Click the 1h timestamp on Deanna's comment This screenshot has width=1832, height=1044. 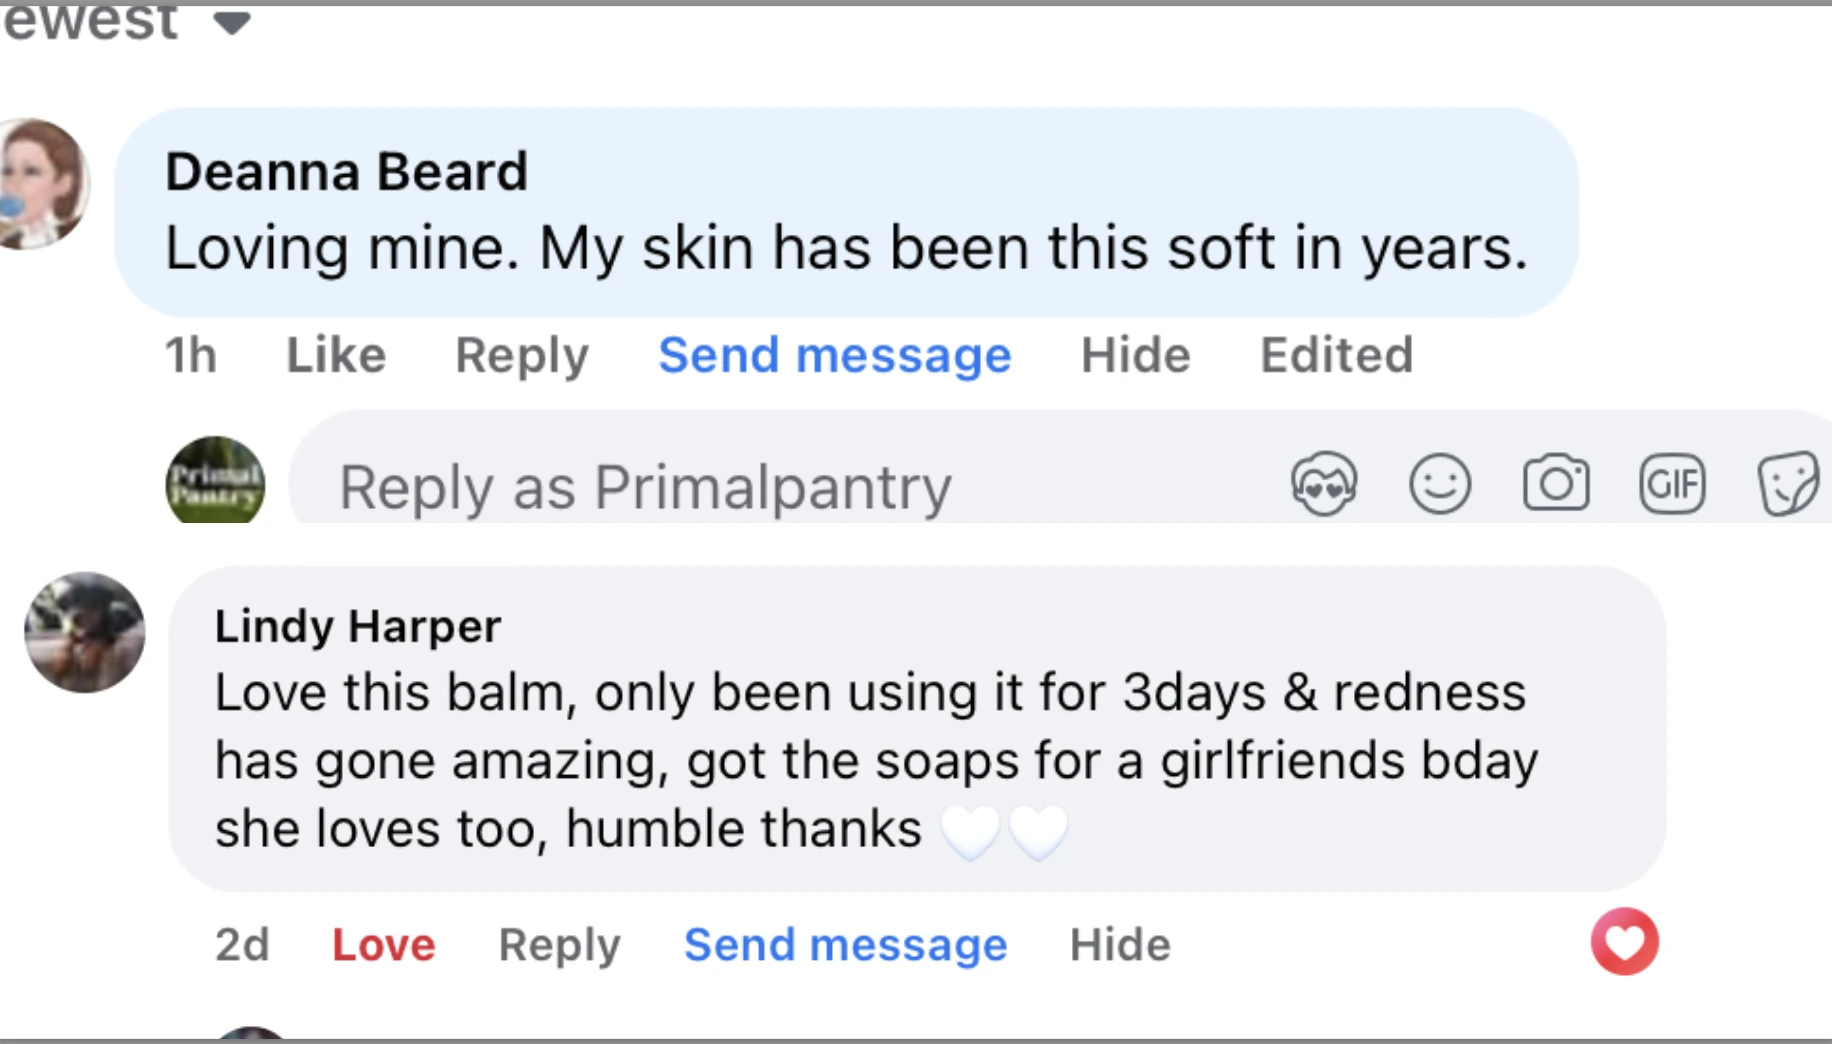click(x=190, y=355)
